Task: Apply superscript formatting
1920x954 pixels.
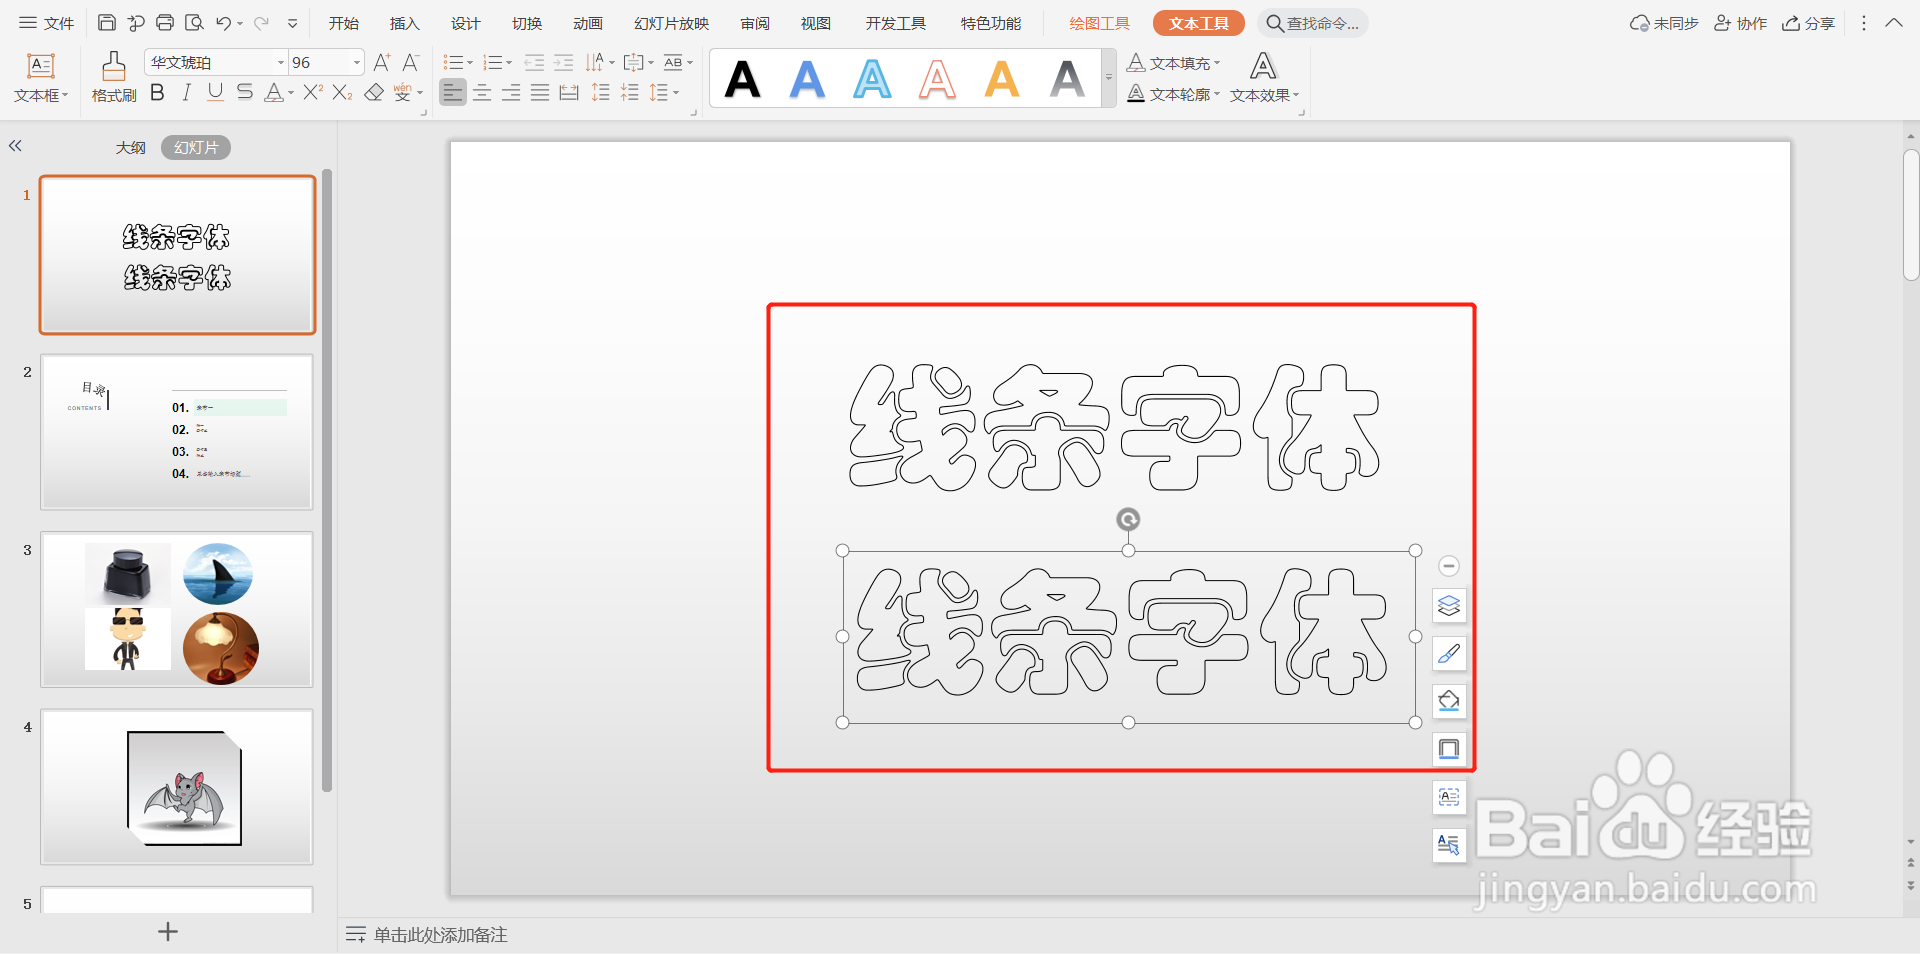Action: (313, 93)
